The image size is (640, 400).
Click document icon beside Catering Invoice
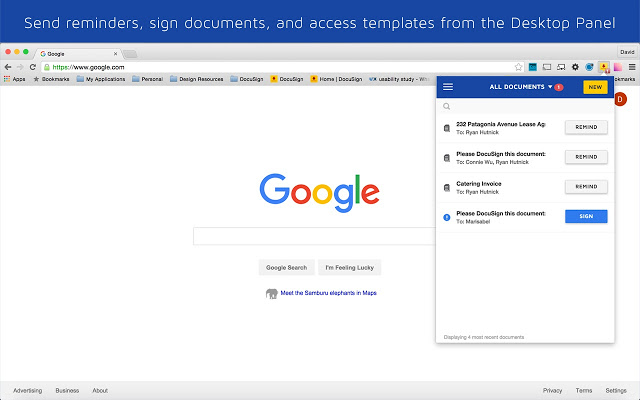point(447,188)
